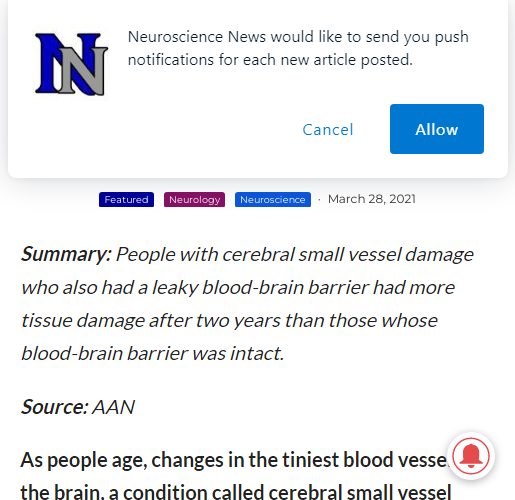
Task: Click the line 'blood-brain barrier was intact.'
Action: [153, 353]
